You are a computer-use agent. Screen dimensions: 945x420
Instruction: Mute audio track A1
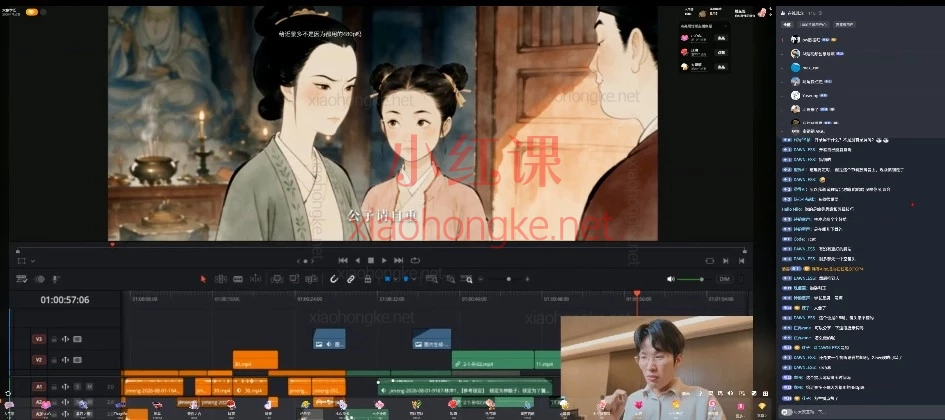point(89,386)
